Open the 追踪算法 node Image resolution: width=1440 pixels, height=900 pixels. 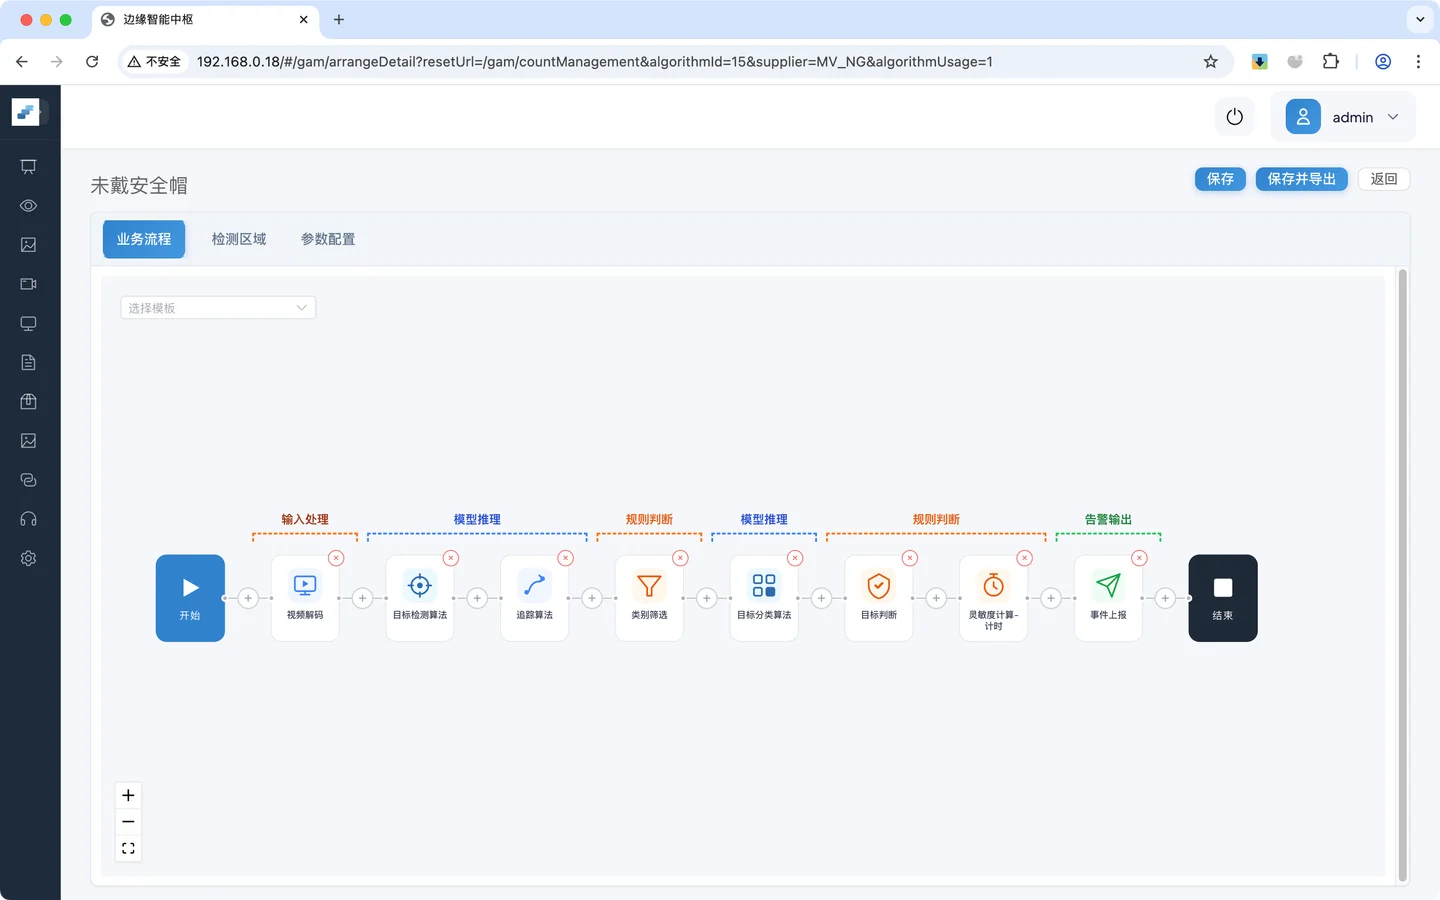[x=534, y=598]
